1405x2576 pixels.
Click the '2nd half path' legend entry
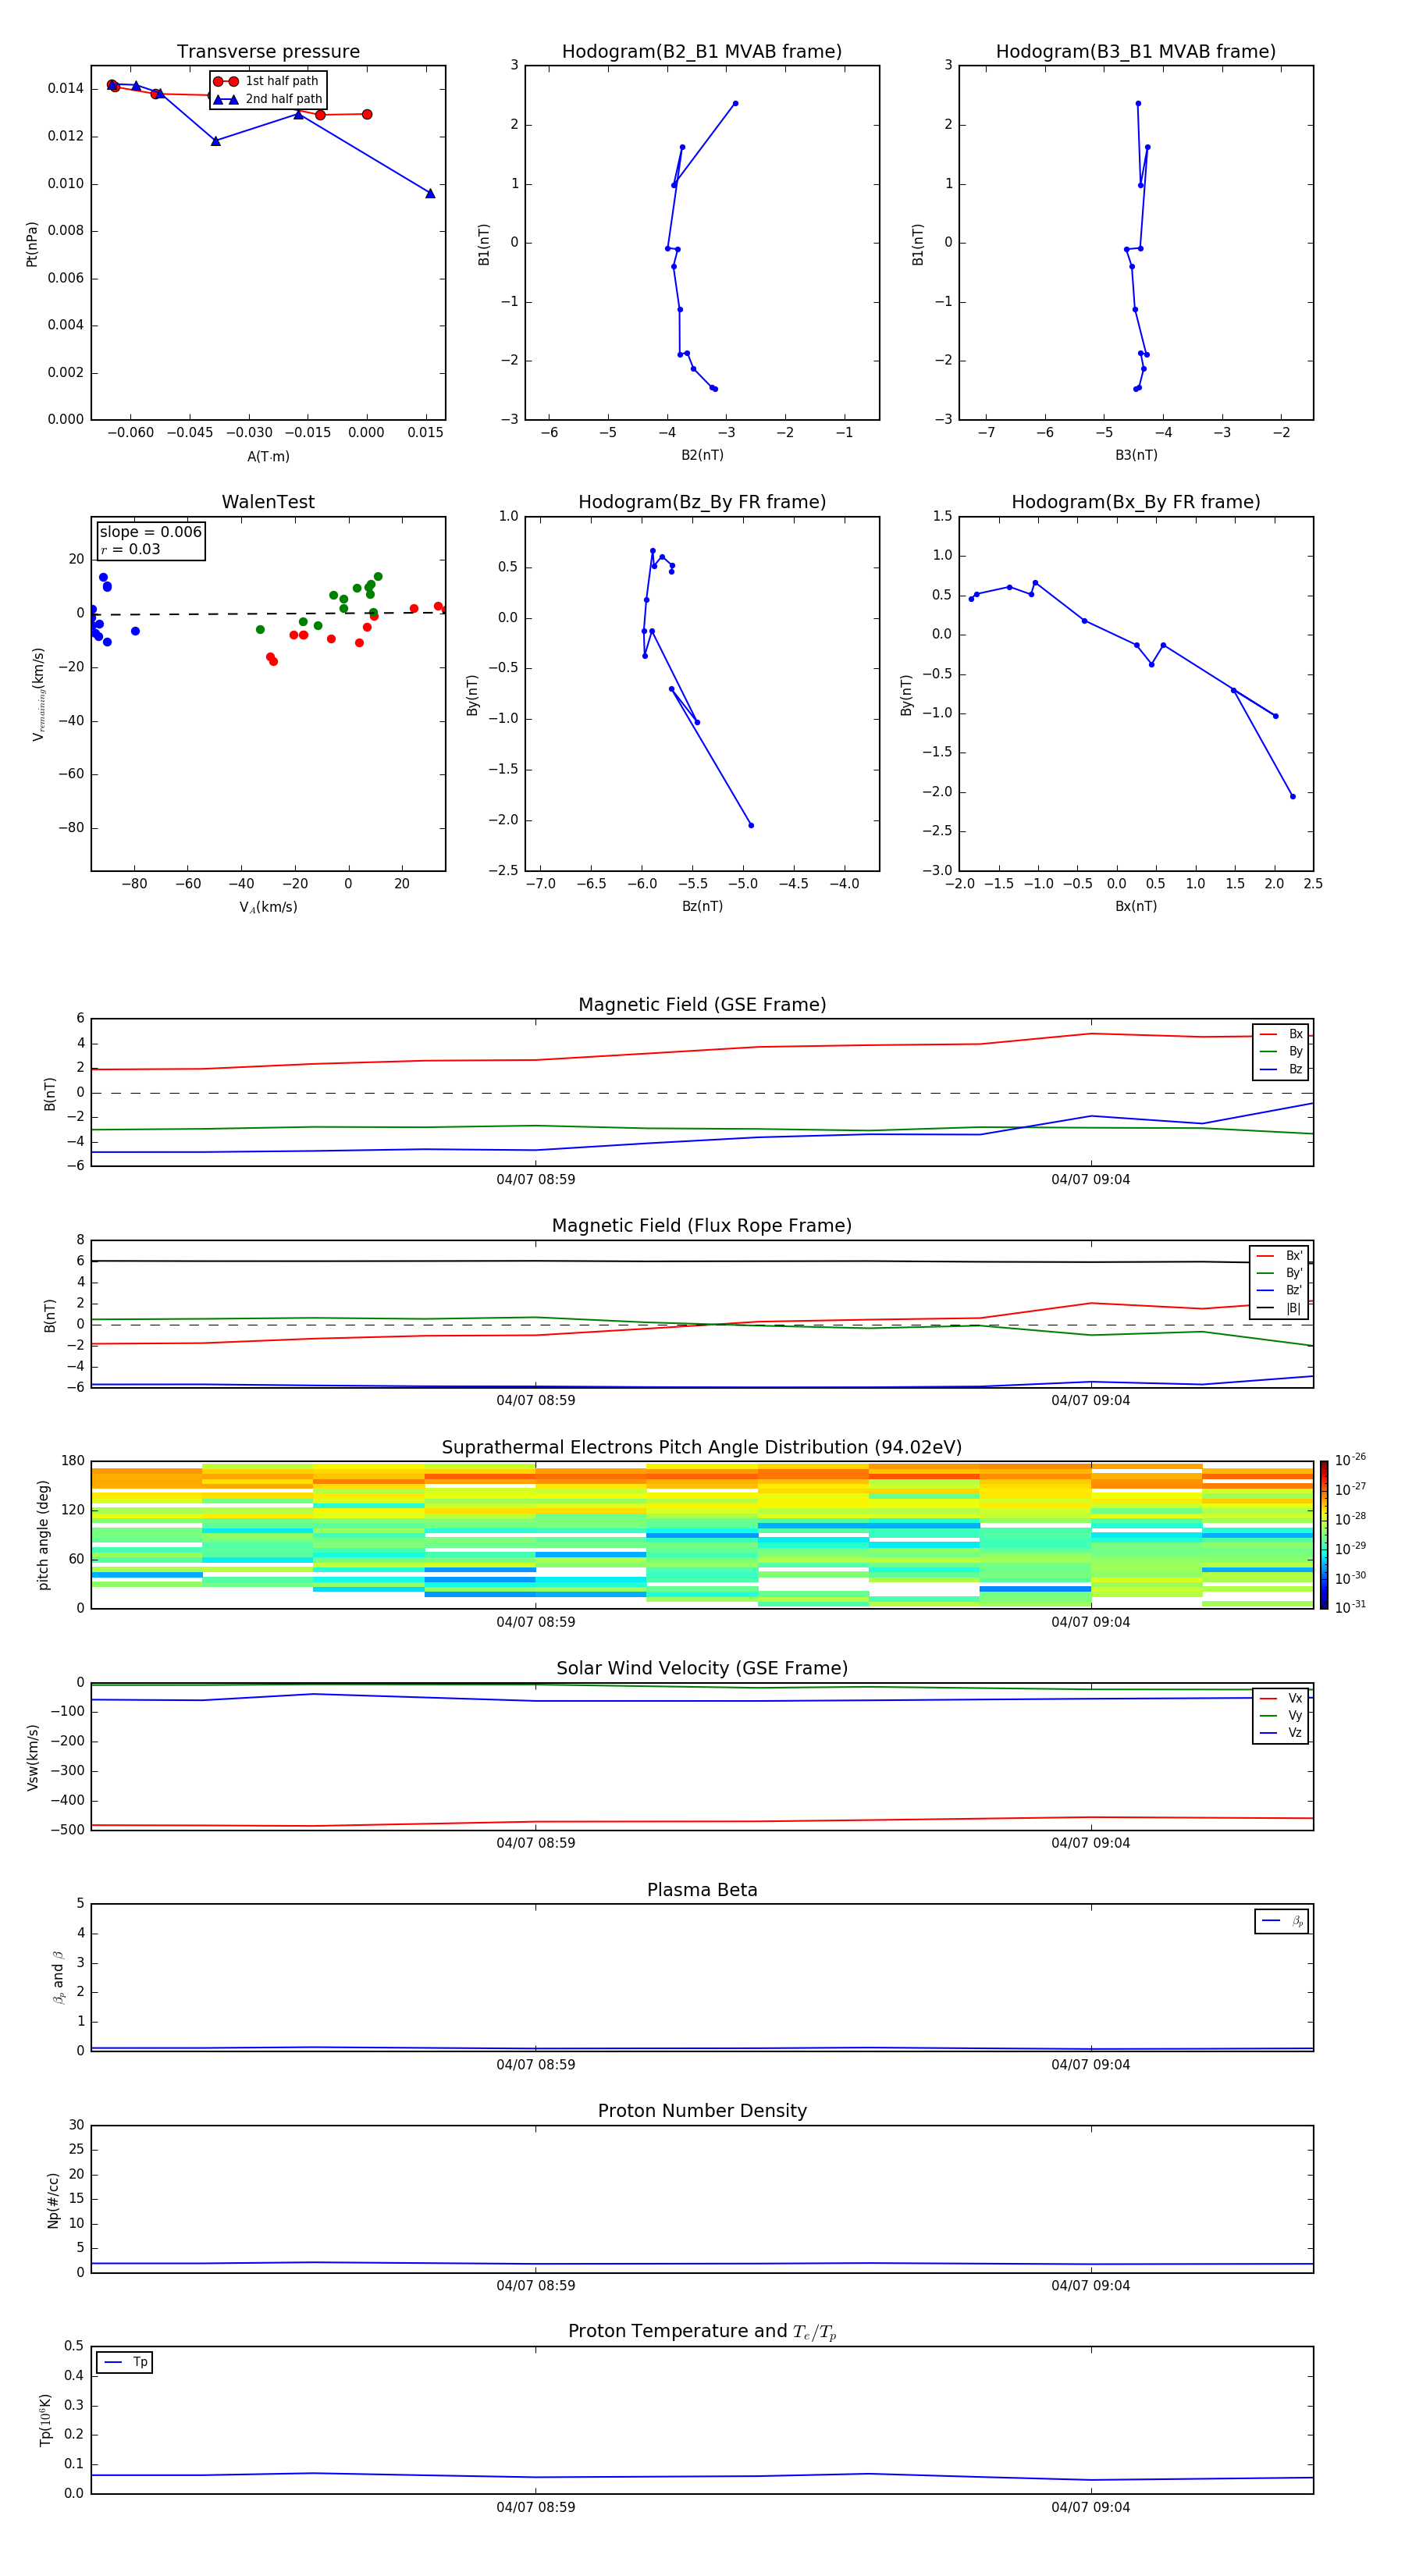(268, 99)
